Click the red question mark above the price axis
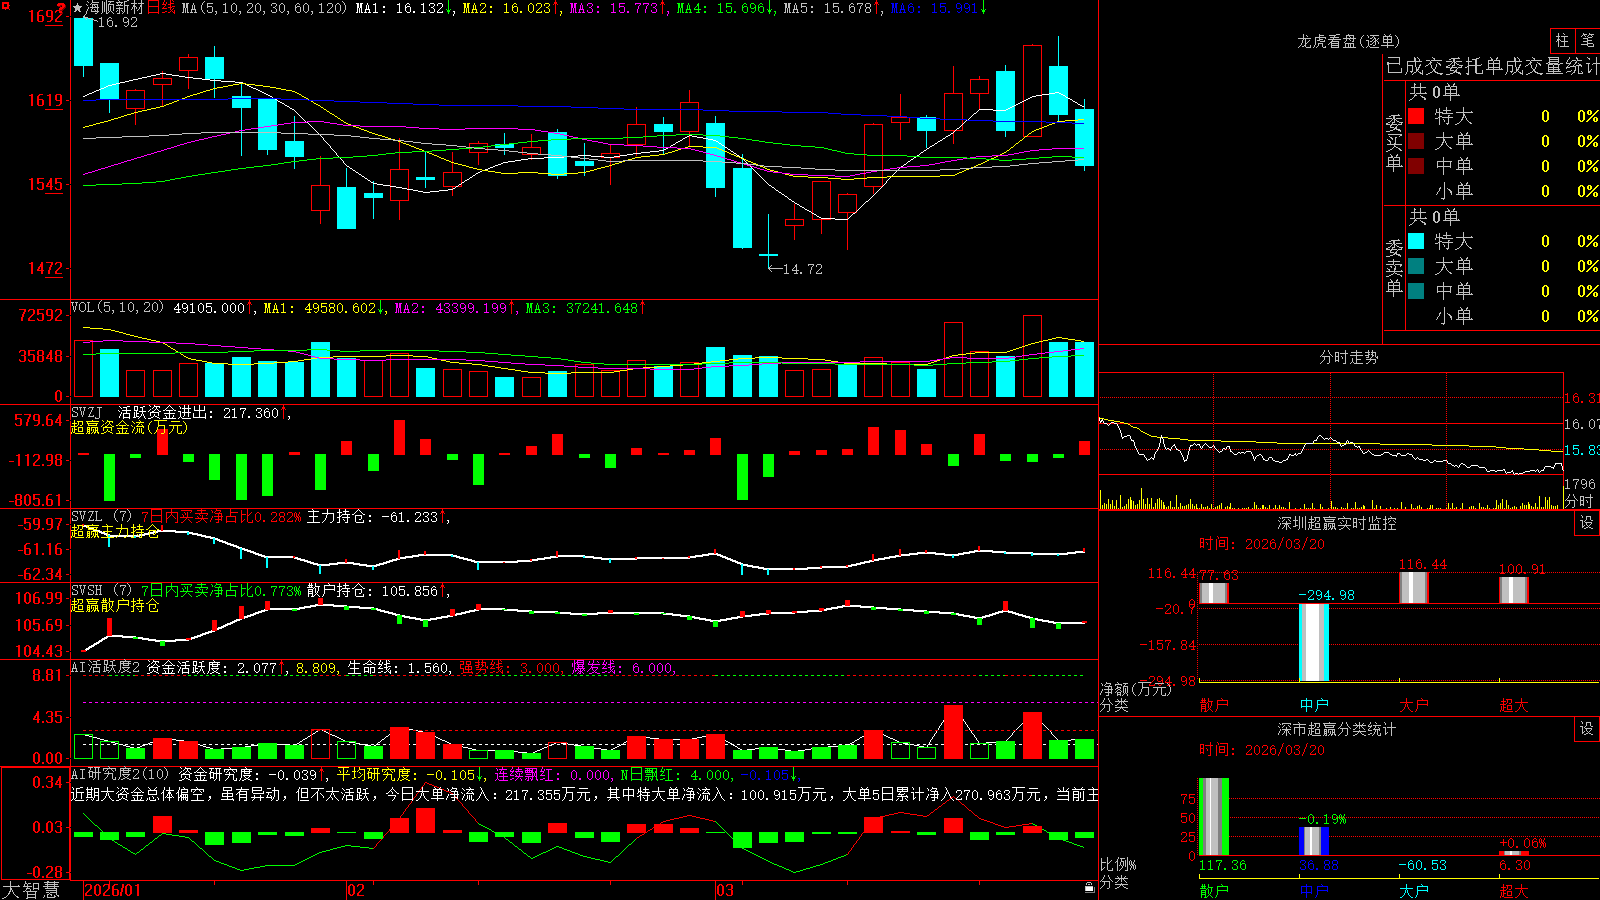This screenshot has width=1600, height=900. point(61,9)
